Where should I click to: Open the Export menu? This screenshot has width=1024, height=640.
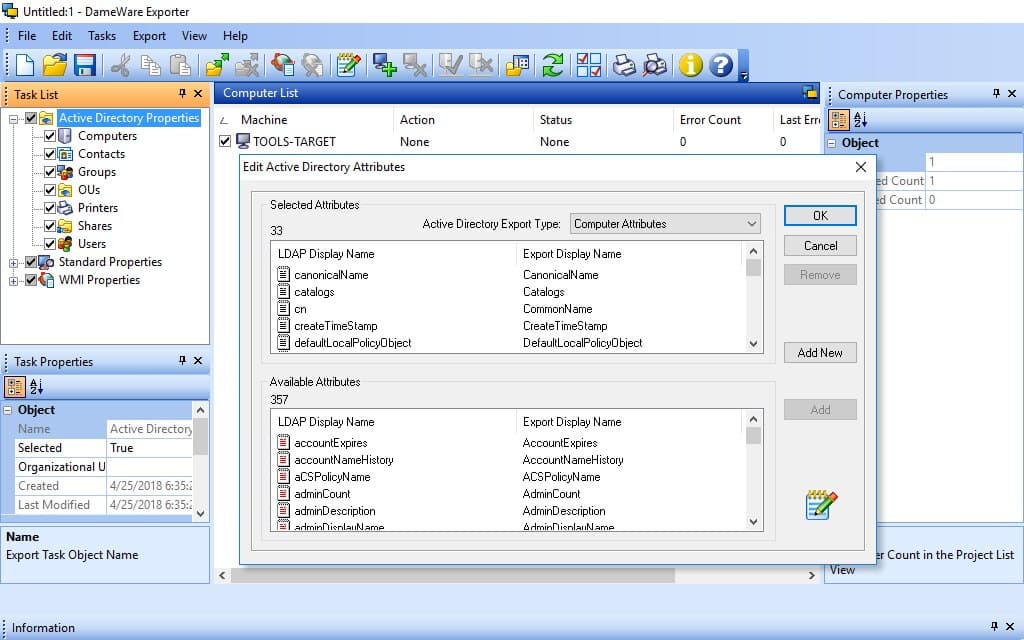click(x=148, y=35)
